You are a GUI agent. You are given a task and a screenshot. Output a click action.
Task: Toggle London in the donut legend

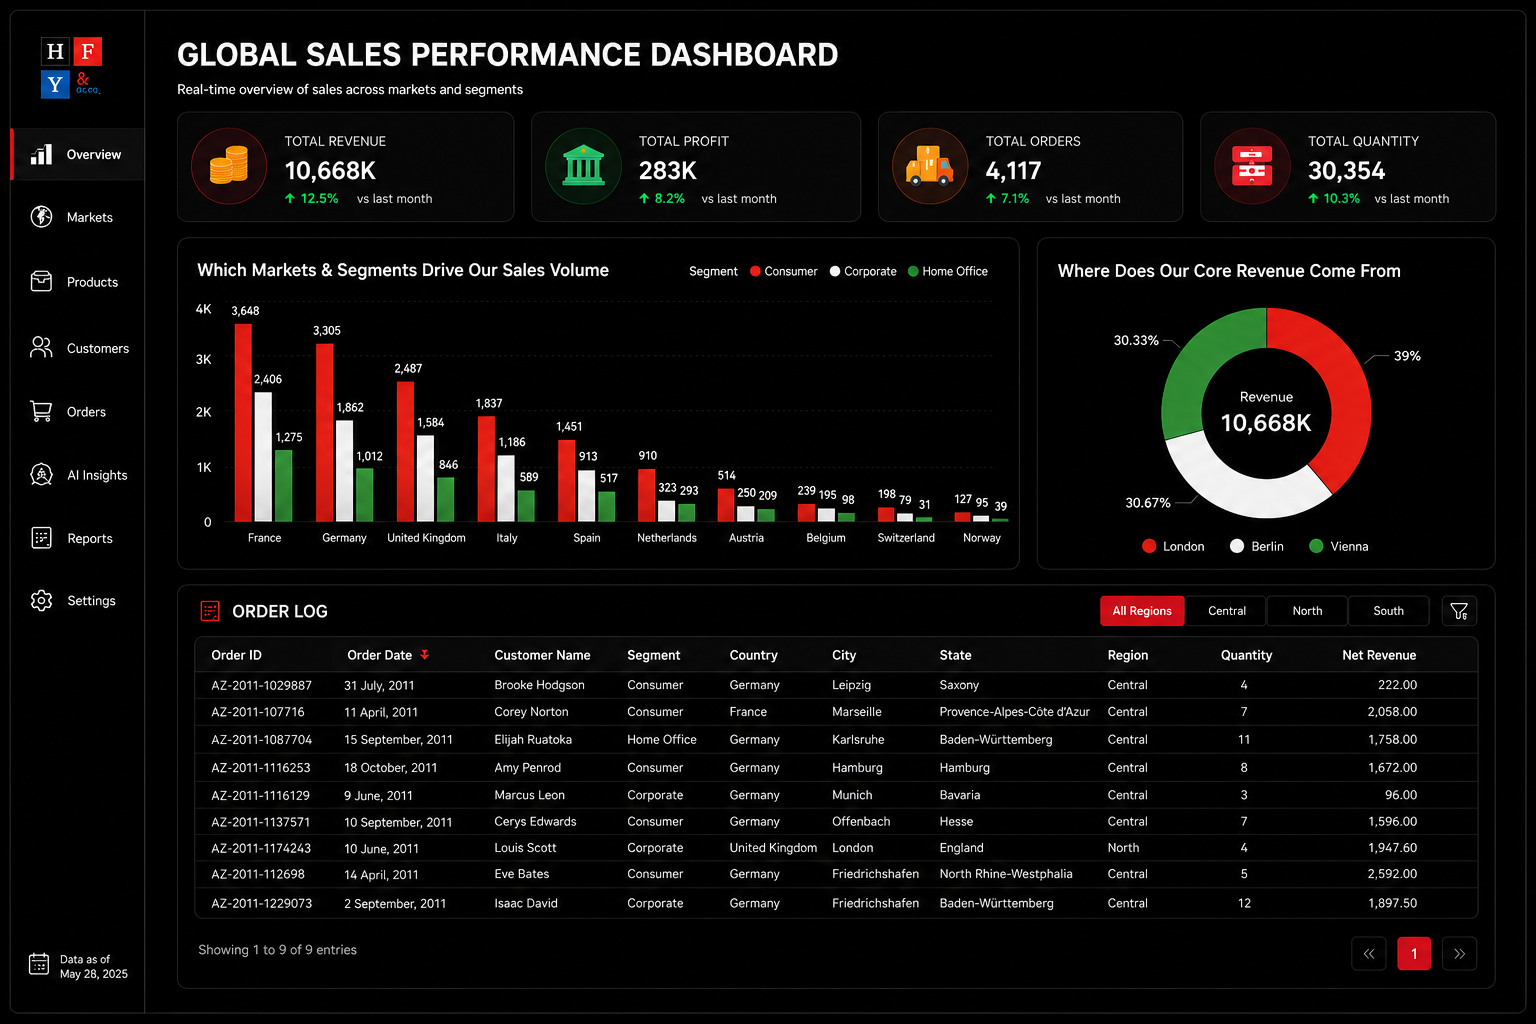(x=1173, y=546)
